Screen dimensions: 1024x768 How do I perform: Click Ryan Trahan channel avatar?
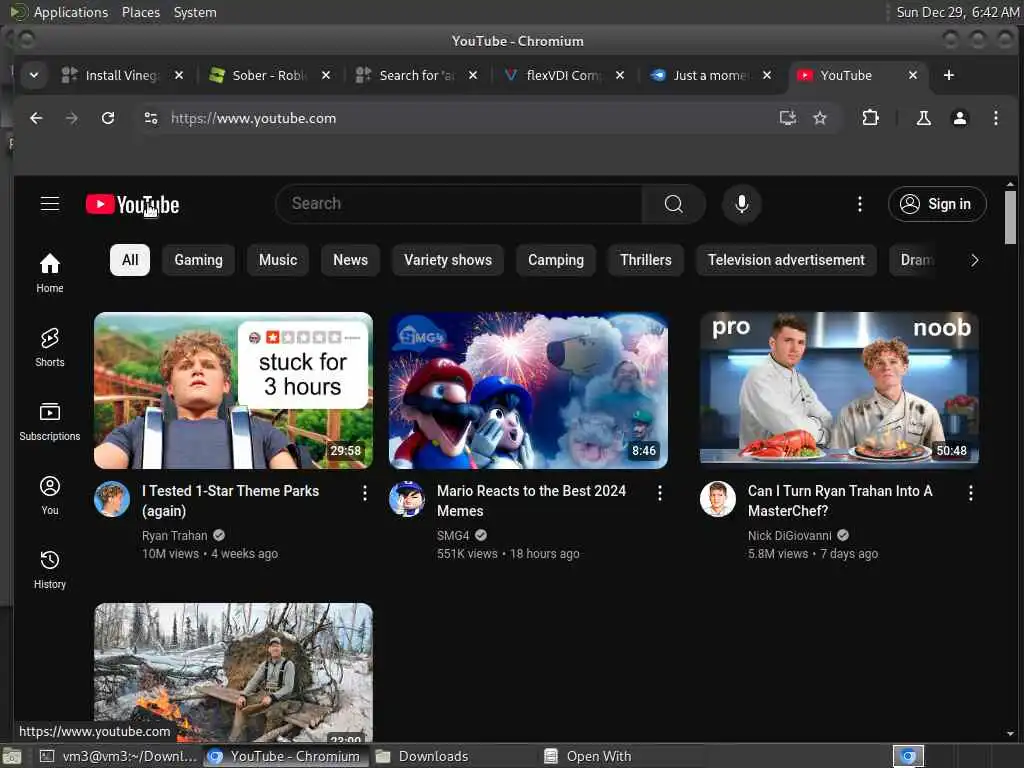pos(112,499)
